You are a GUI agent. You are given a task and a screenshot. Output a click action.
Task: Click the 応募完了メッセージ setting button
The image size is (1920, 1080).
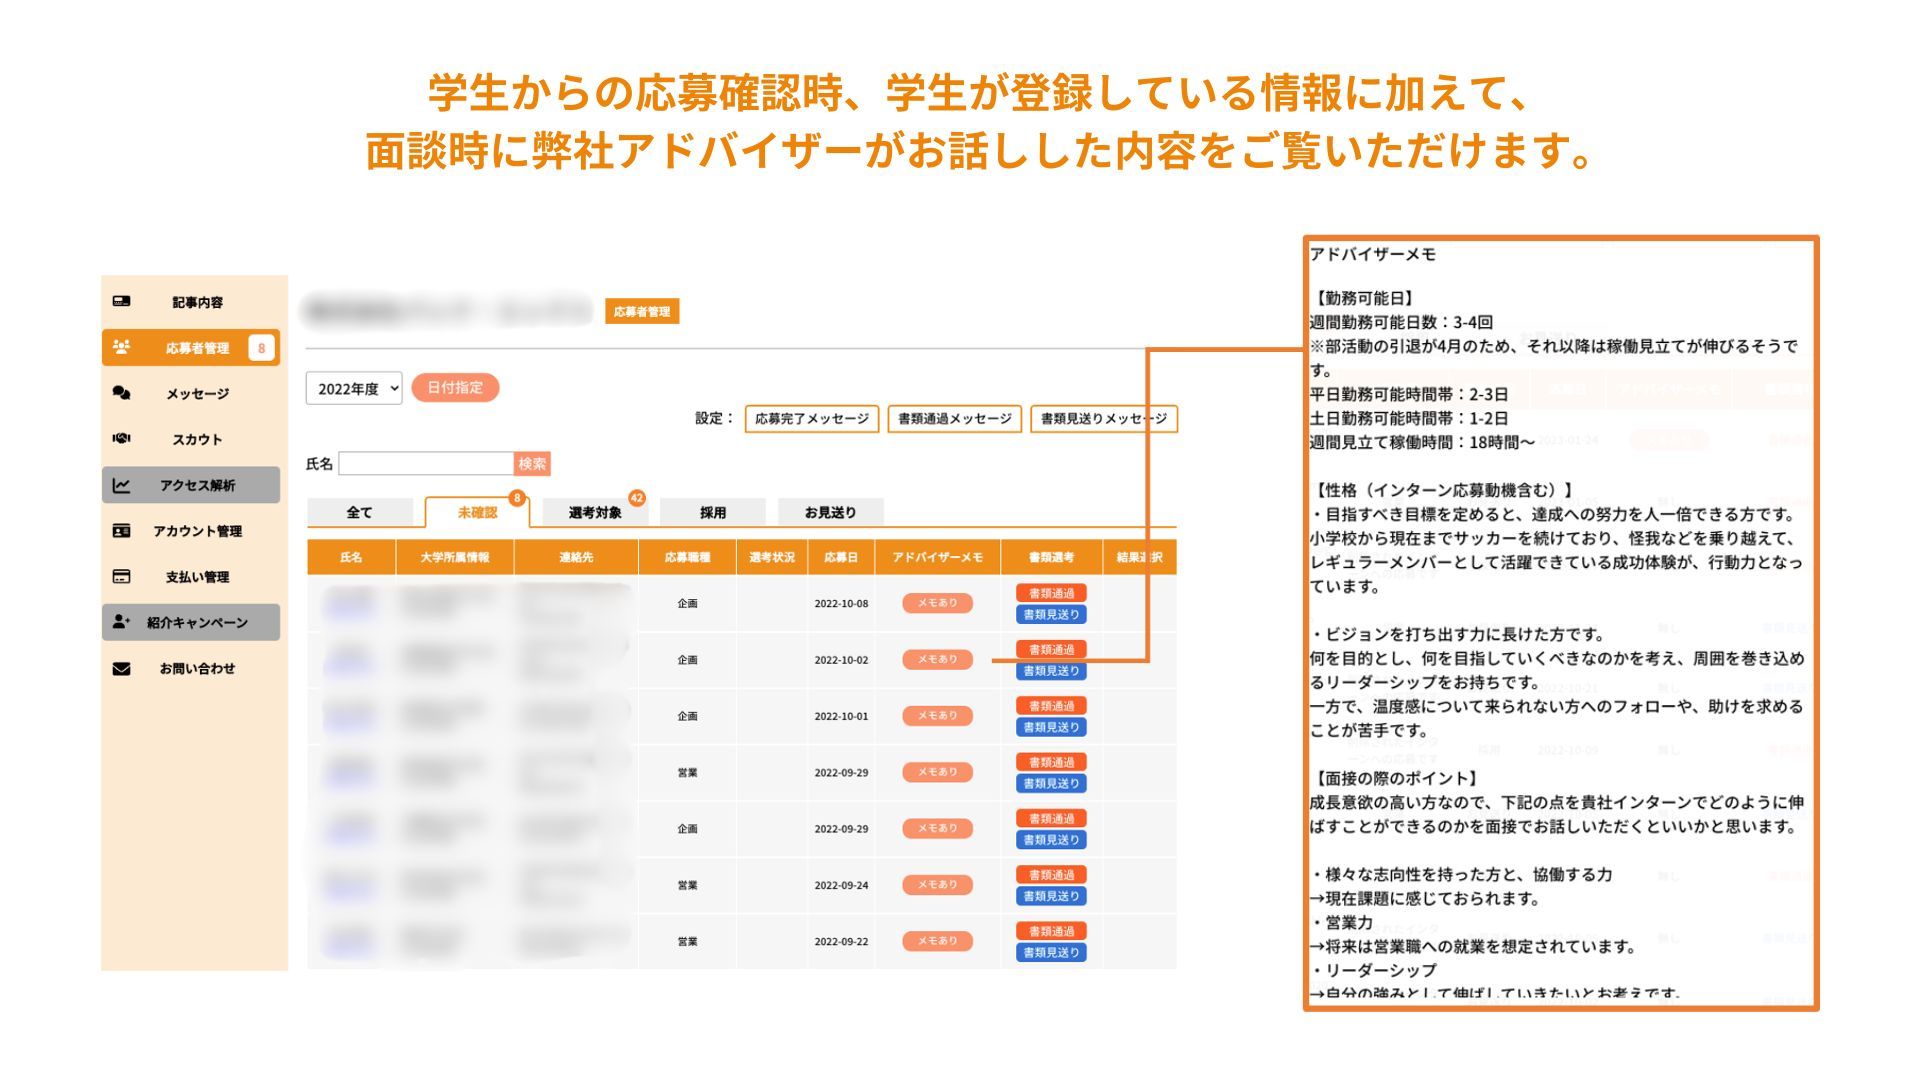point(812,418)
